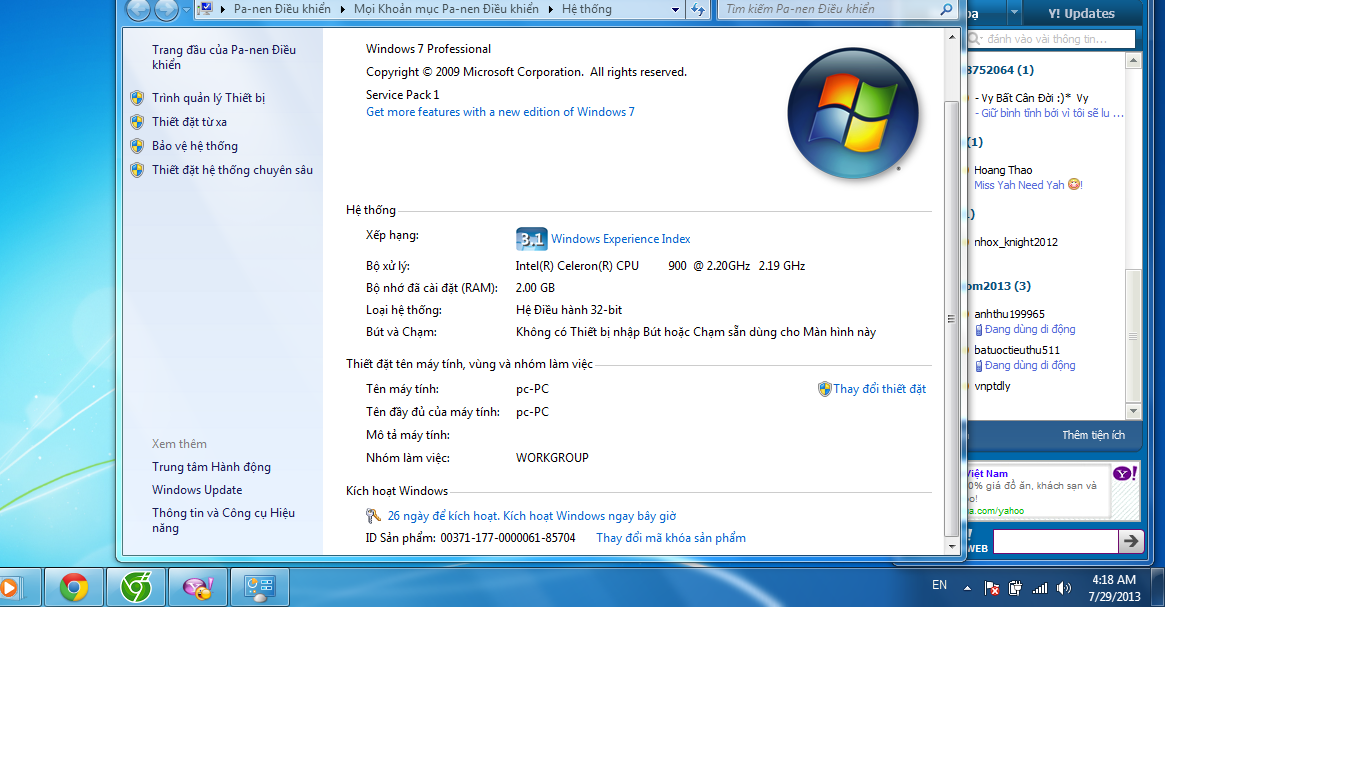Click the Yahoo web search go arrow
Screen dimensions: 1366x768
(x=1130, y=541)
